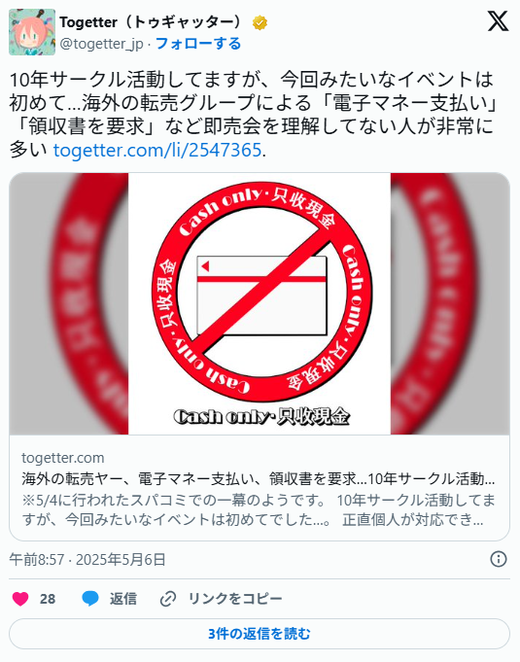Open the togetter.com/li/2547365 link
This screenshot has height=662, width=520.
coord(157,150)
